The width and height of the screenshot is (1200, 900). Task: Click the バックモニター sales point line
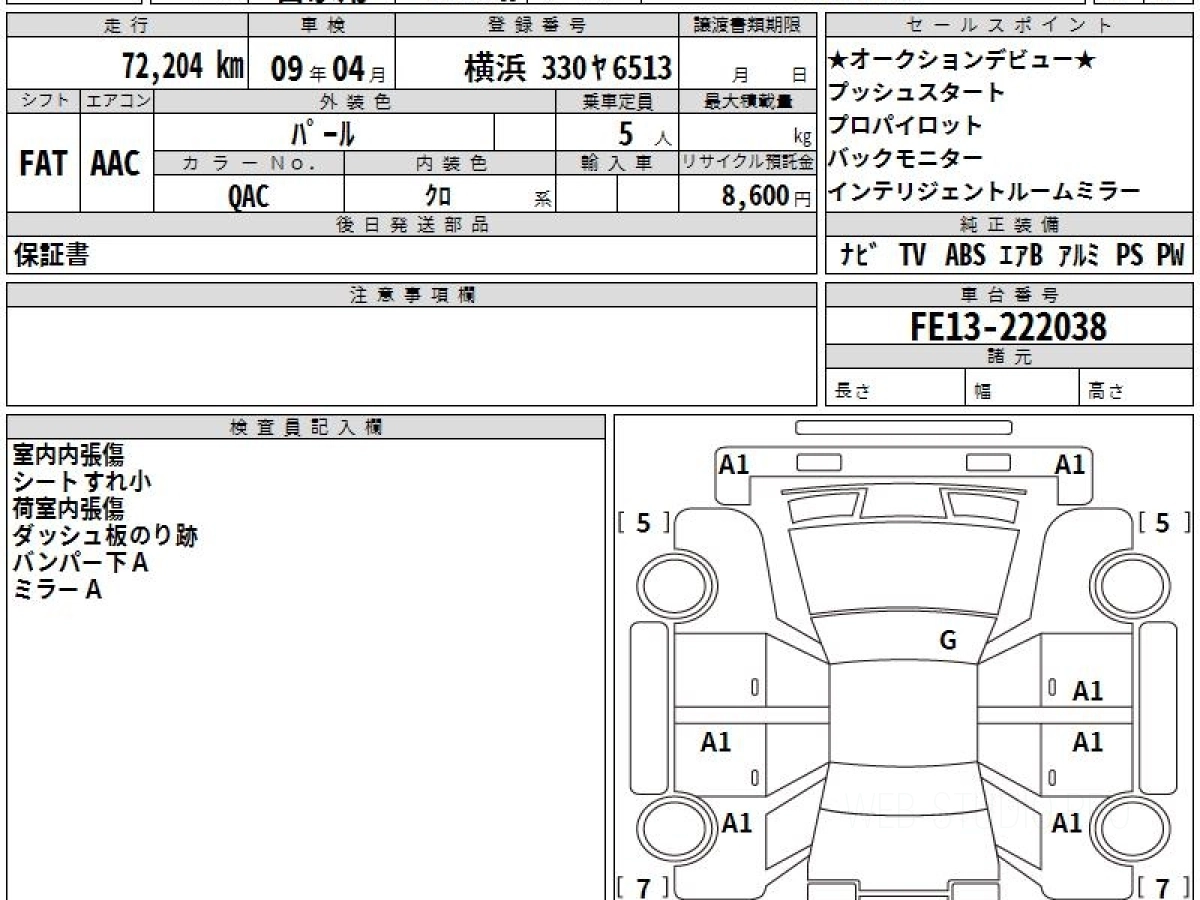click(x=906, y=158)
